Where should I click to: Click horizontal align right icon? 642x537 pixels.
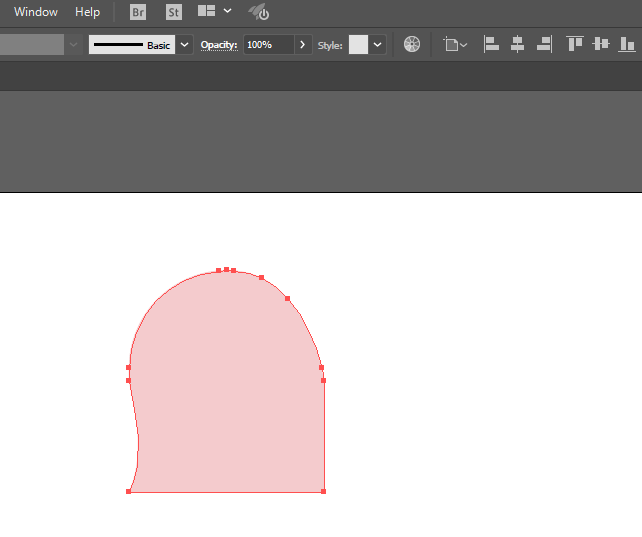(x=544, y=44)
